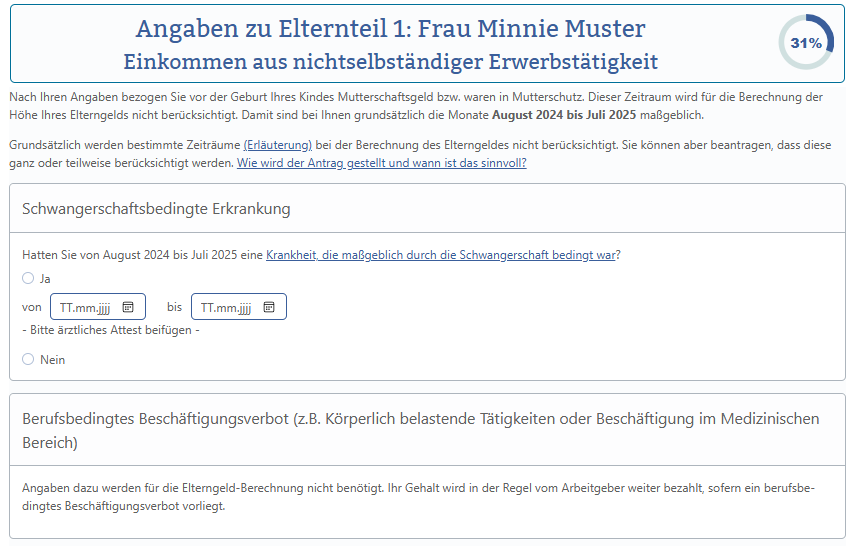Focus the 'bis' date input field
852x546 pixels.
click(239, 307)
